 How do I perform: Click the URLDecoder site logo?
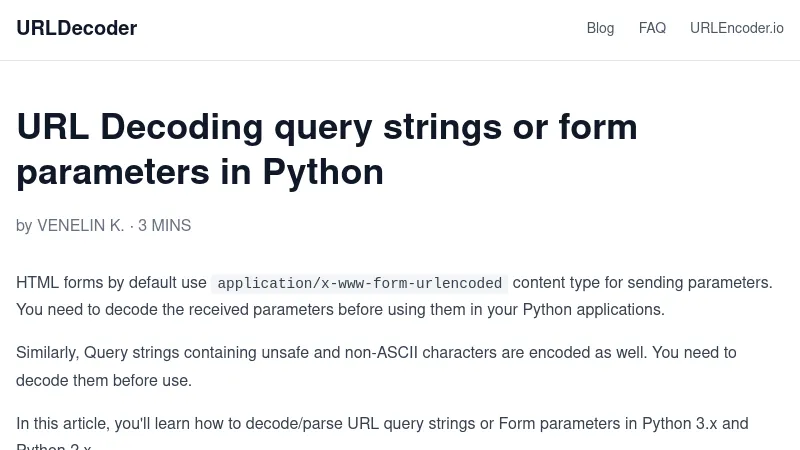tap(77, 28)
